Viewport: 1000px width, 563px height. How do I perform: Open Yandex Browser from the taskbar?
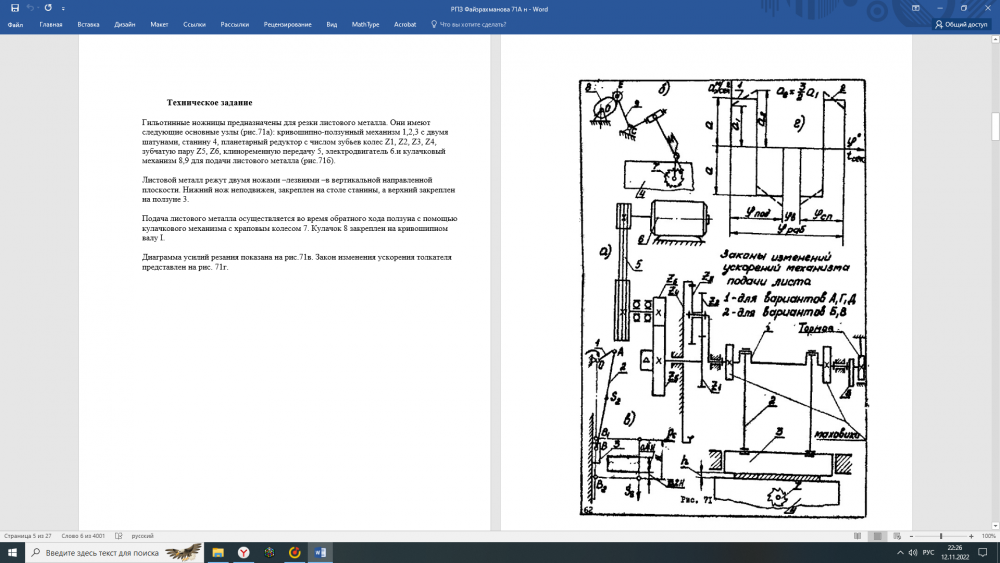click(x=244, y=552)
